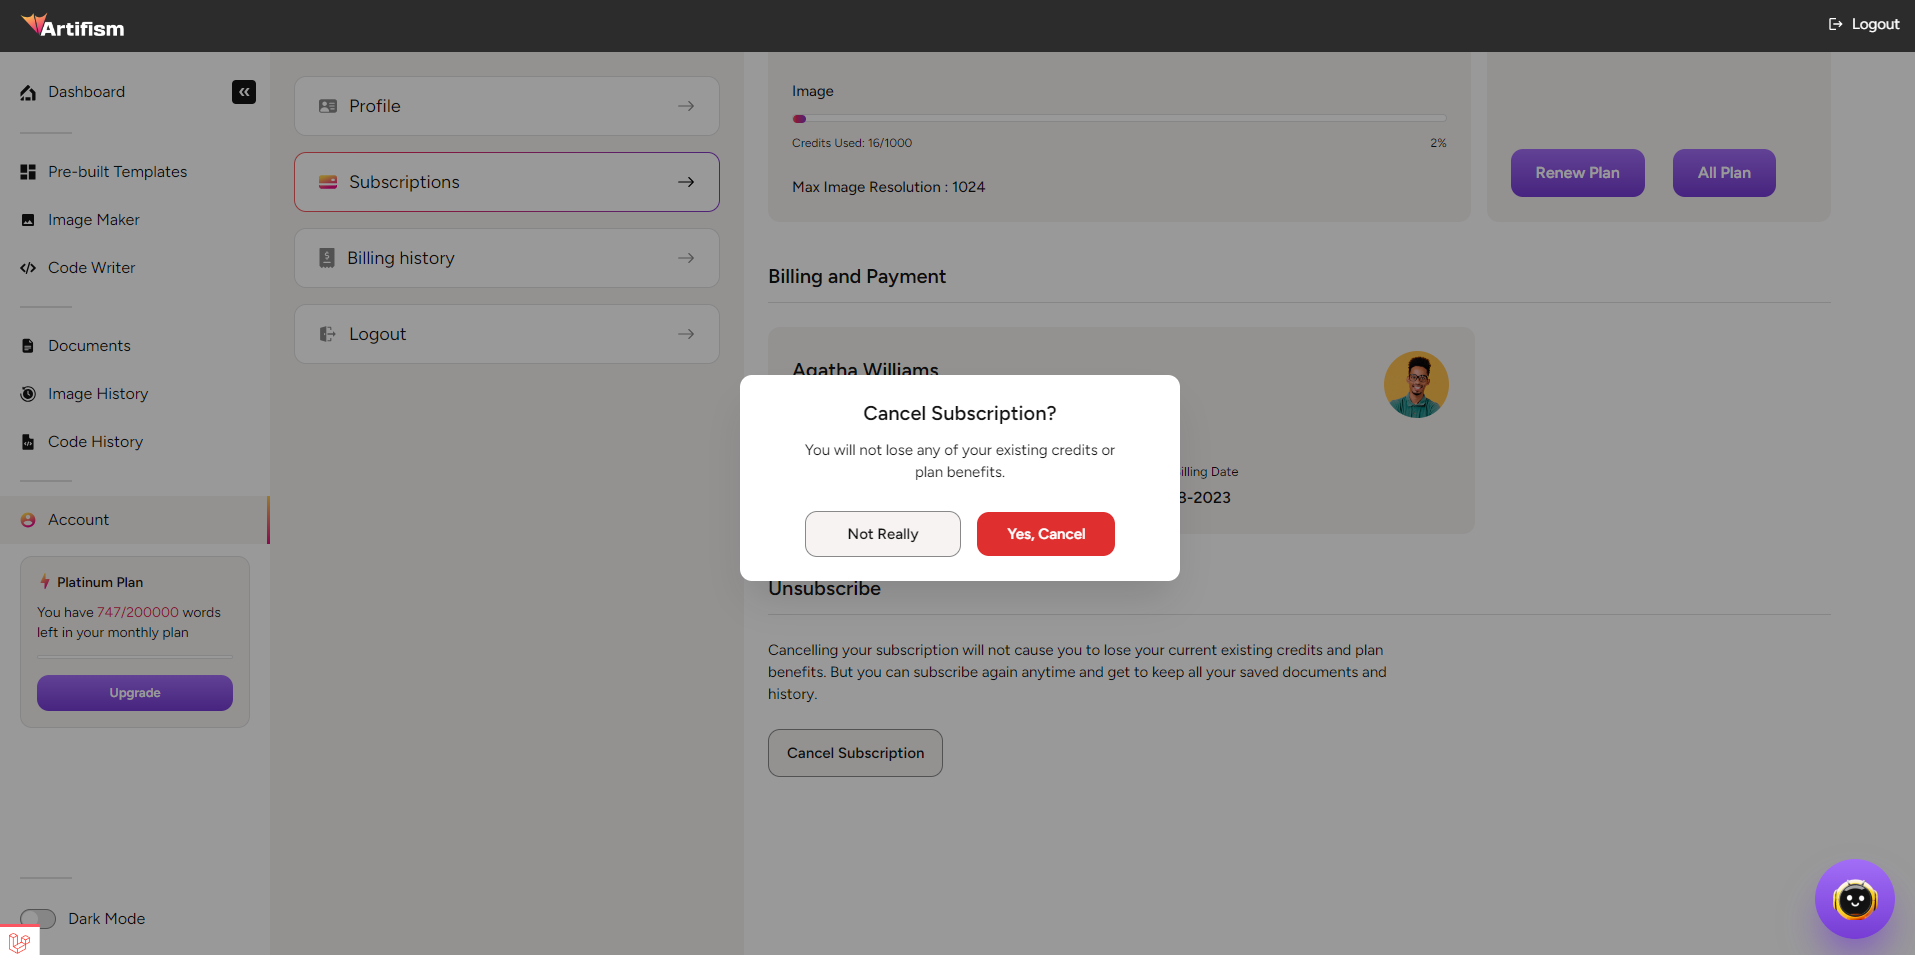Screen dimensions: 1915x955
Task: Select the Subscriptions menu item
Action: click(404, 181)
